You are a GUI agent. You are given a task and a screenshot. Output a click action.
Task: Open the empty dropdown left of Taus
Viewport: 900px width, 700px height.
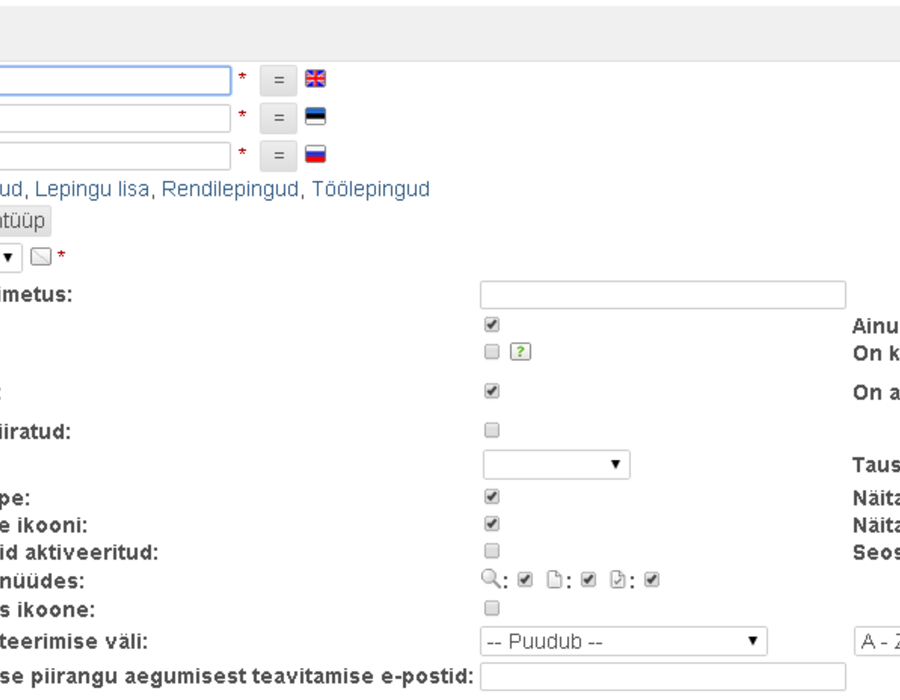click(556, 464)
